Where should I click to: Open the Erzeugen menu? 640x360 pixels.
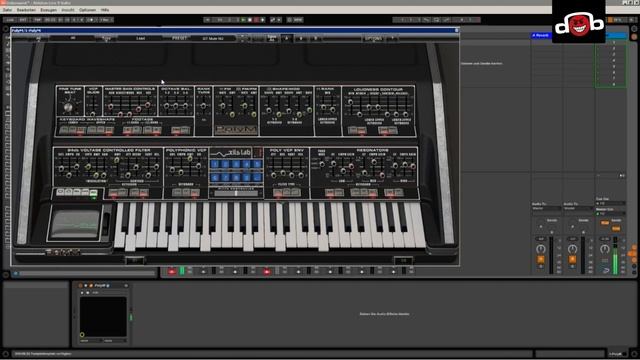(49, 10)
